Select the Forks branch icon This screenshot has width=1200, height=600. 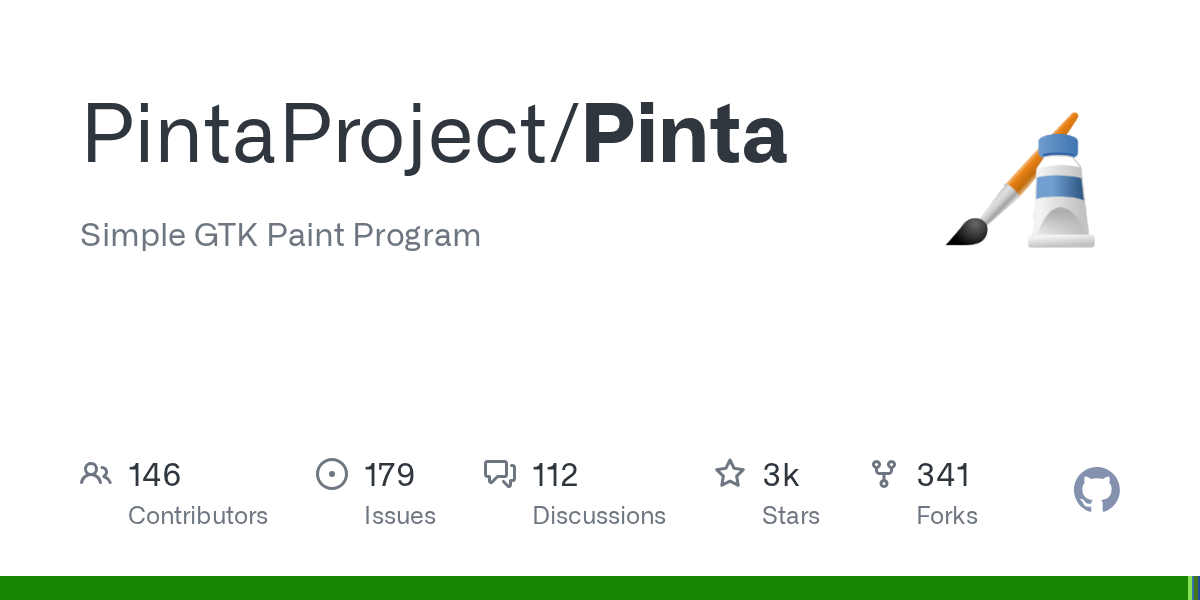click(x=884, y=474)
